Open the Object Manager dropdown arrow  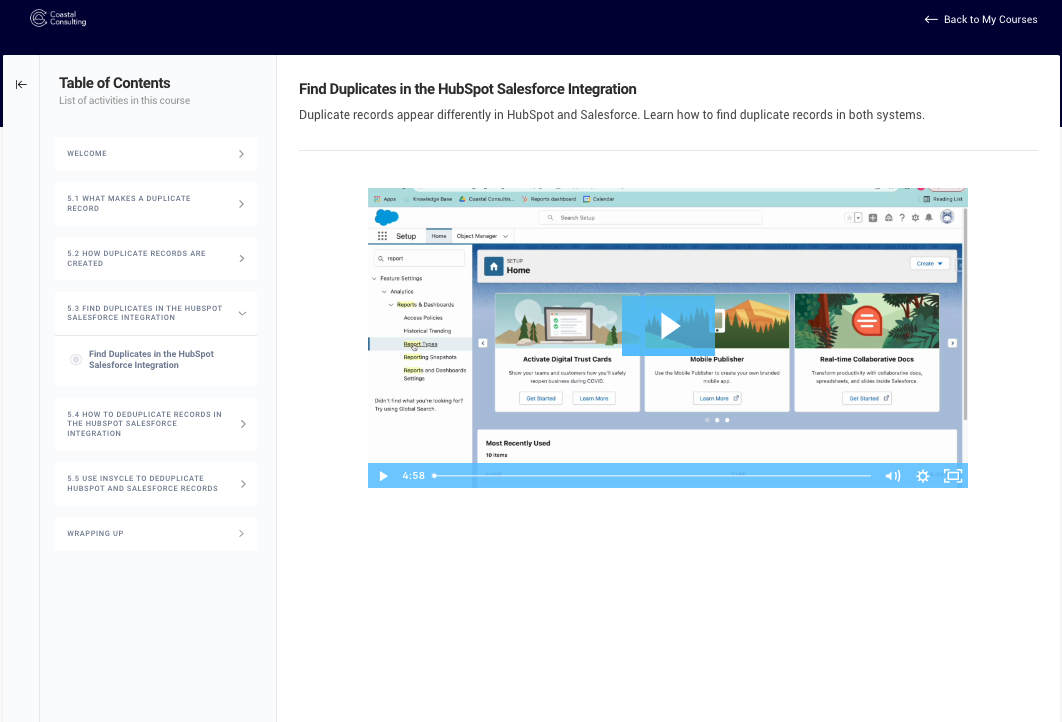pyautogui.click(x=505, y=236)
